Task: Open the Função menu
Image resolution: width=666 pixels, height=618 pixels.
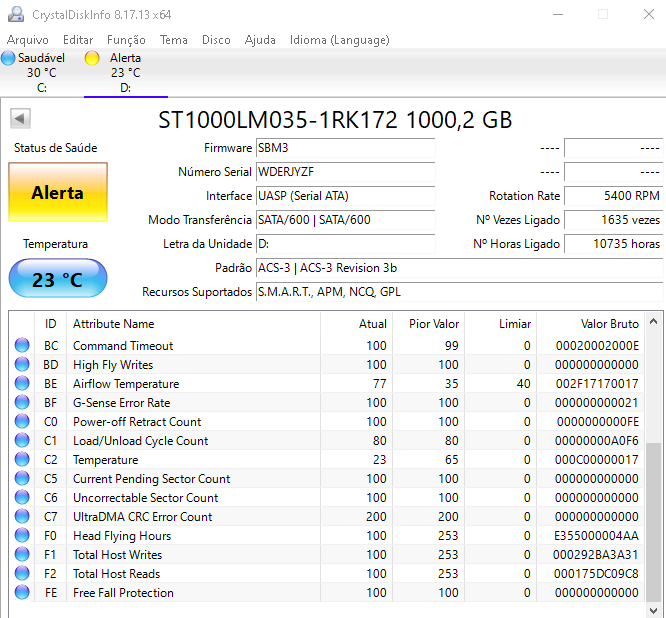Action: [126, 40]
